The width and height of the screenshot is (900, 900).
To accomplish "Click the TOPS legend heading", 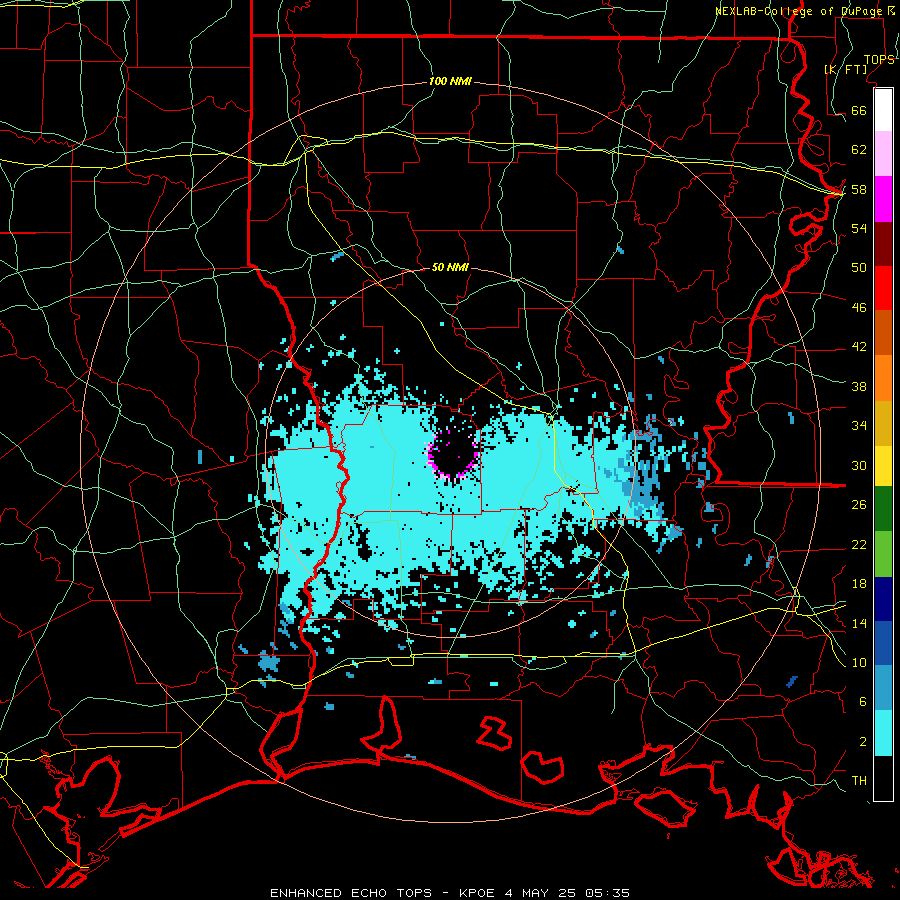I will [879, 60].
